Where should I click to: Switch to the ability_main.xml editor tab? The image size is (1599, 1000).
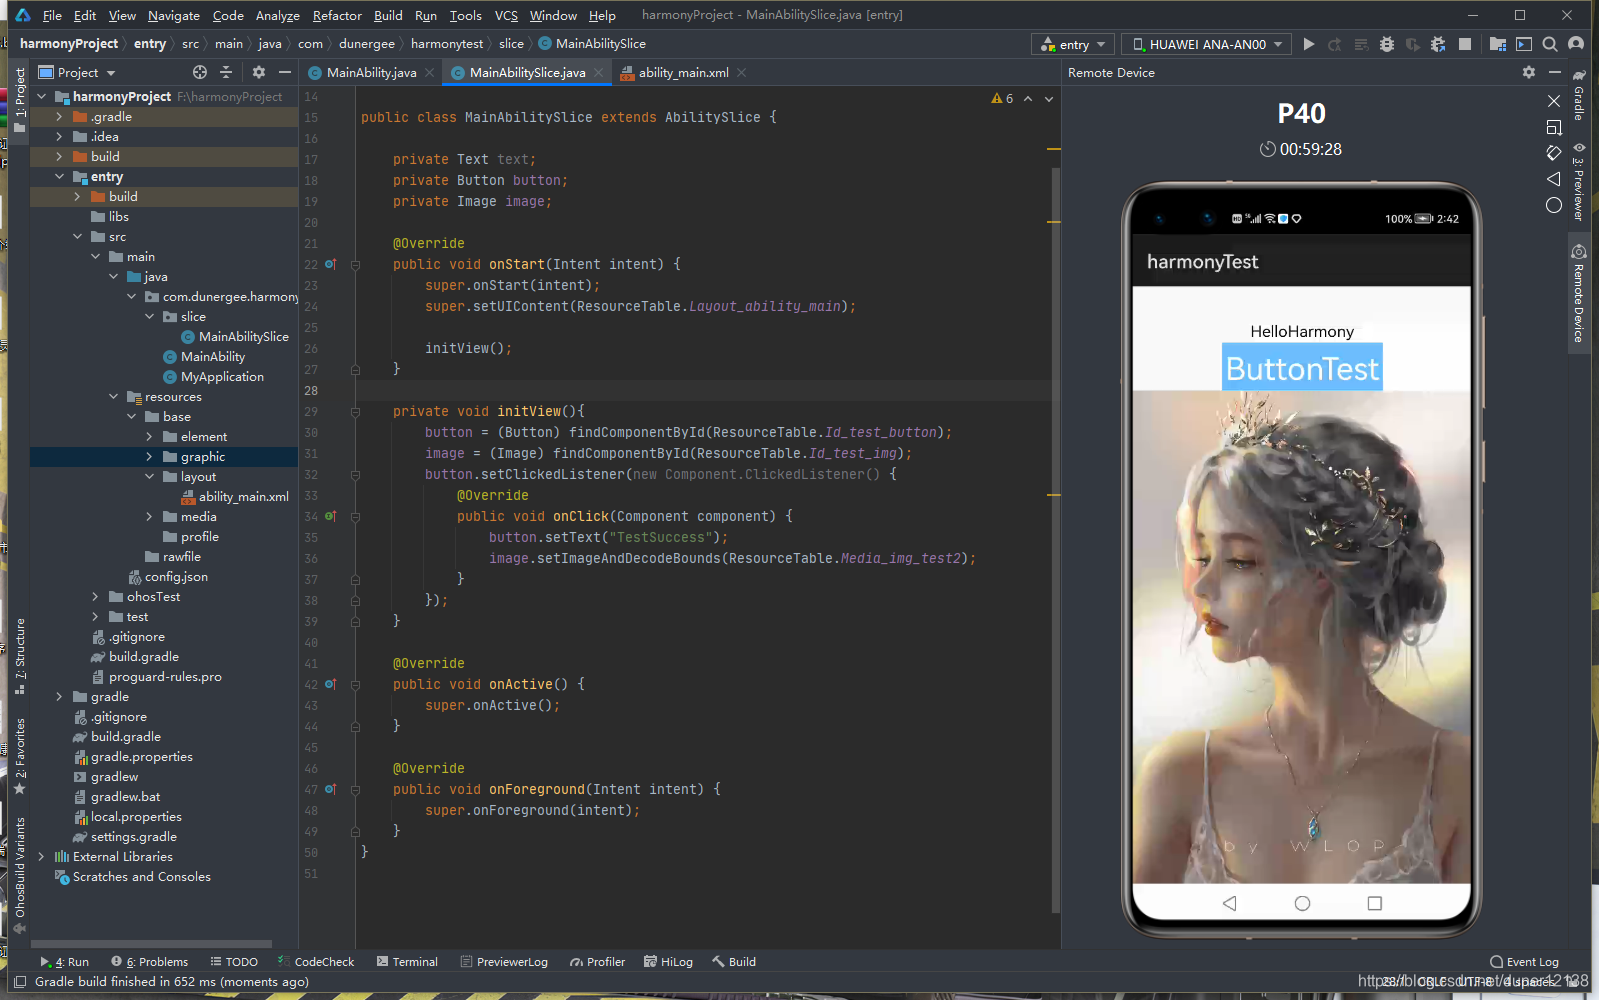pyautogui.click(x=684, y=72)
